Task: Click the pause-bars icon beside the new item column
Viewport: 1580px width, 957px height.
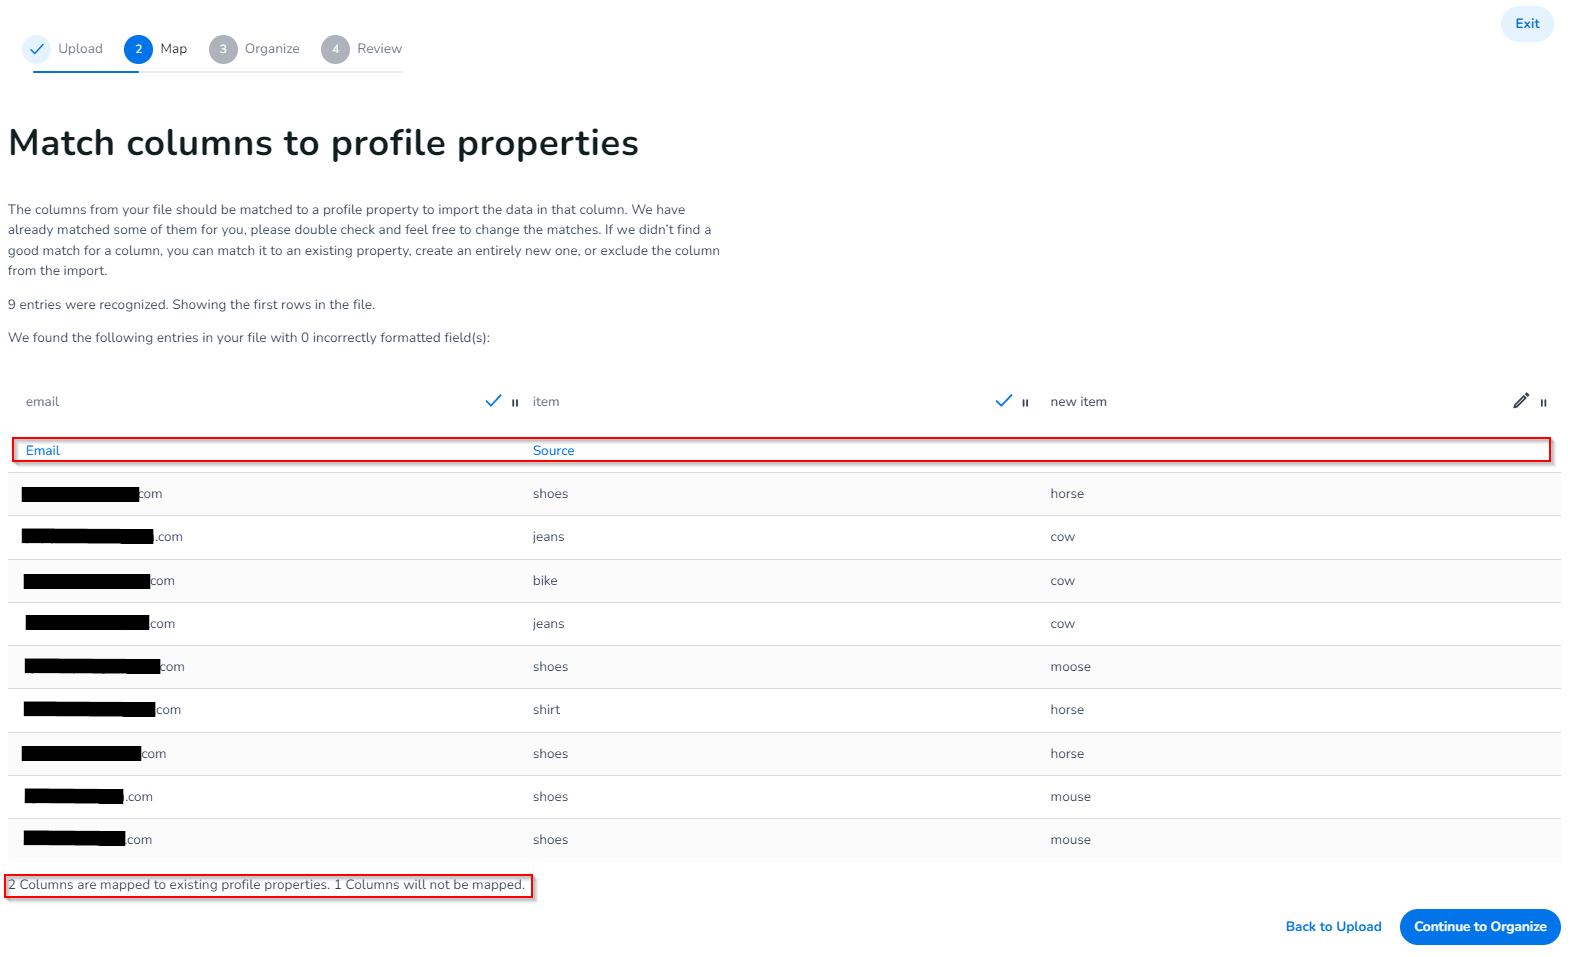Action: pyautogui.click(x=1543, y=403)
